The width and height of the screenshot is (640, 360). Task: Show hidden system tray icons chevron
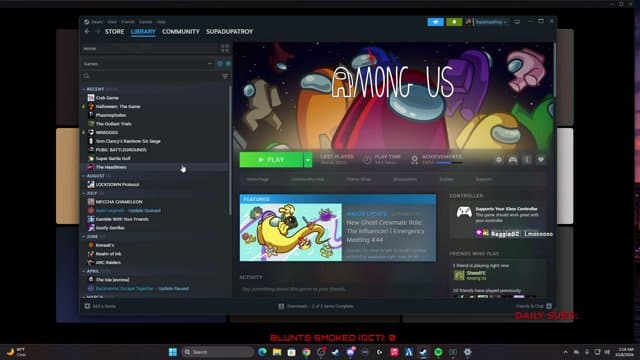(566, 352)
